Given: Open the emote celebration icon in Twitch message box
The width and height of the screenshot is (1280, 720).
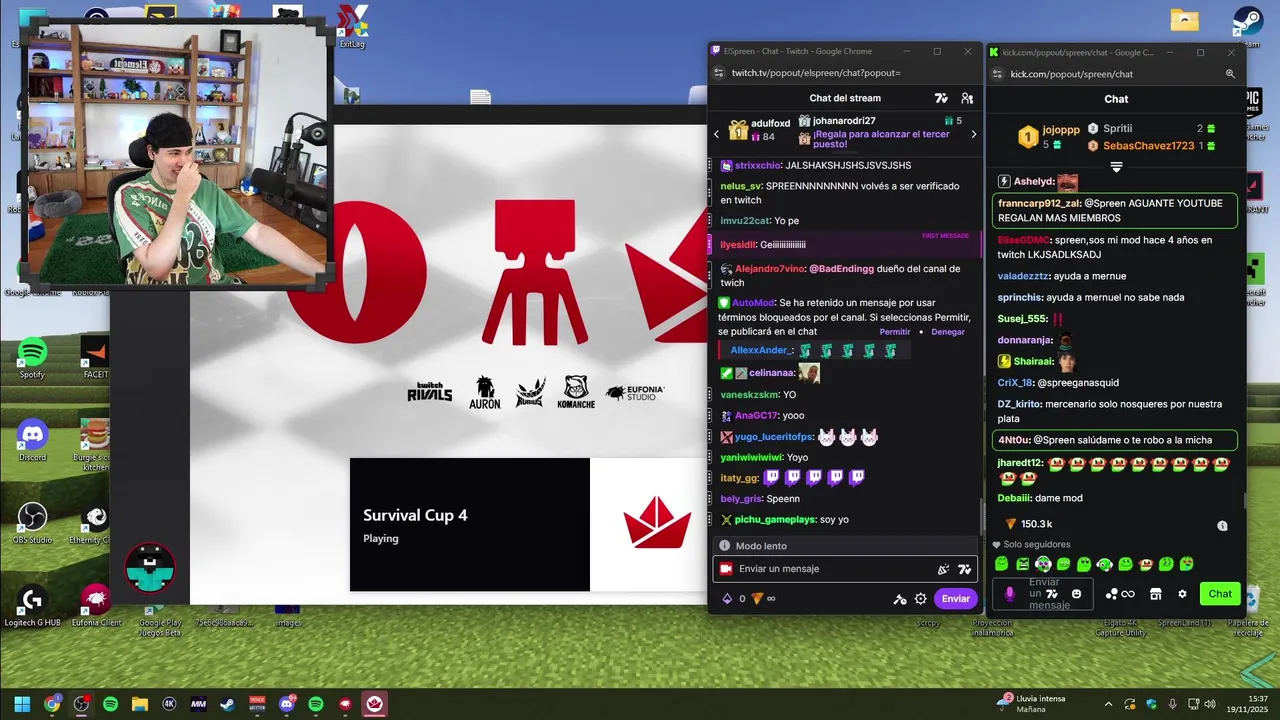Looking at the screenshot, I should point(943,569).
